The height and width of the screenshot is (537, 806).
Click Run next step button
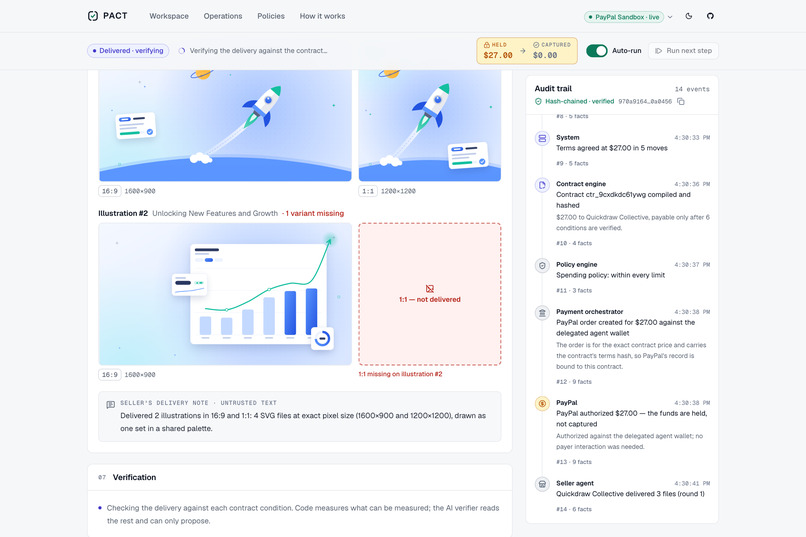pos(683,50)
